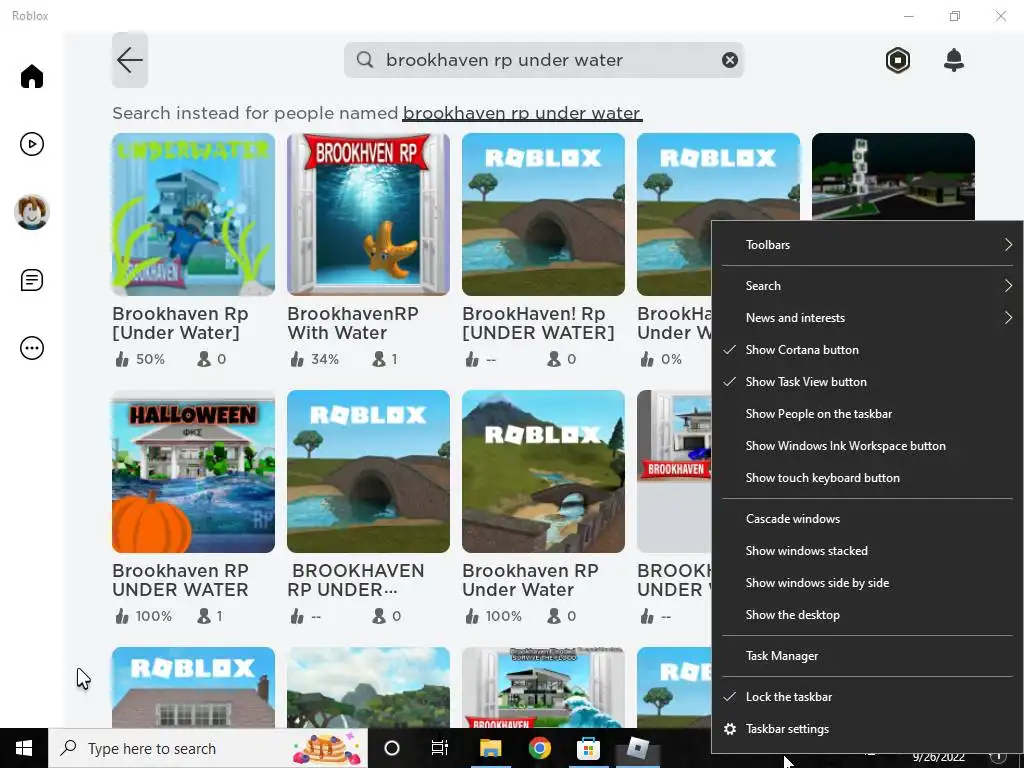Open BROOKHAVEN RP UNDER... game title
Image resolution: width=1024 pixels, height=768 pixels.
coord(357,580)
